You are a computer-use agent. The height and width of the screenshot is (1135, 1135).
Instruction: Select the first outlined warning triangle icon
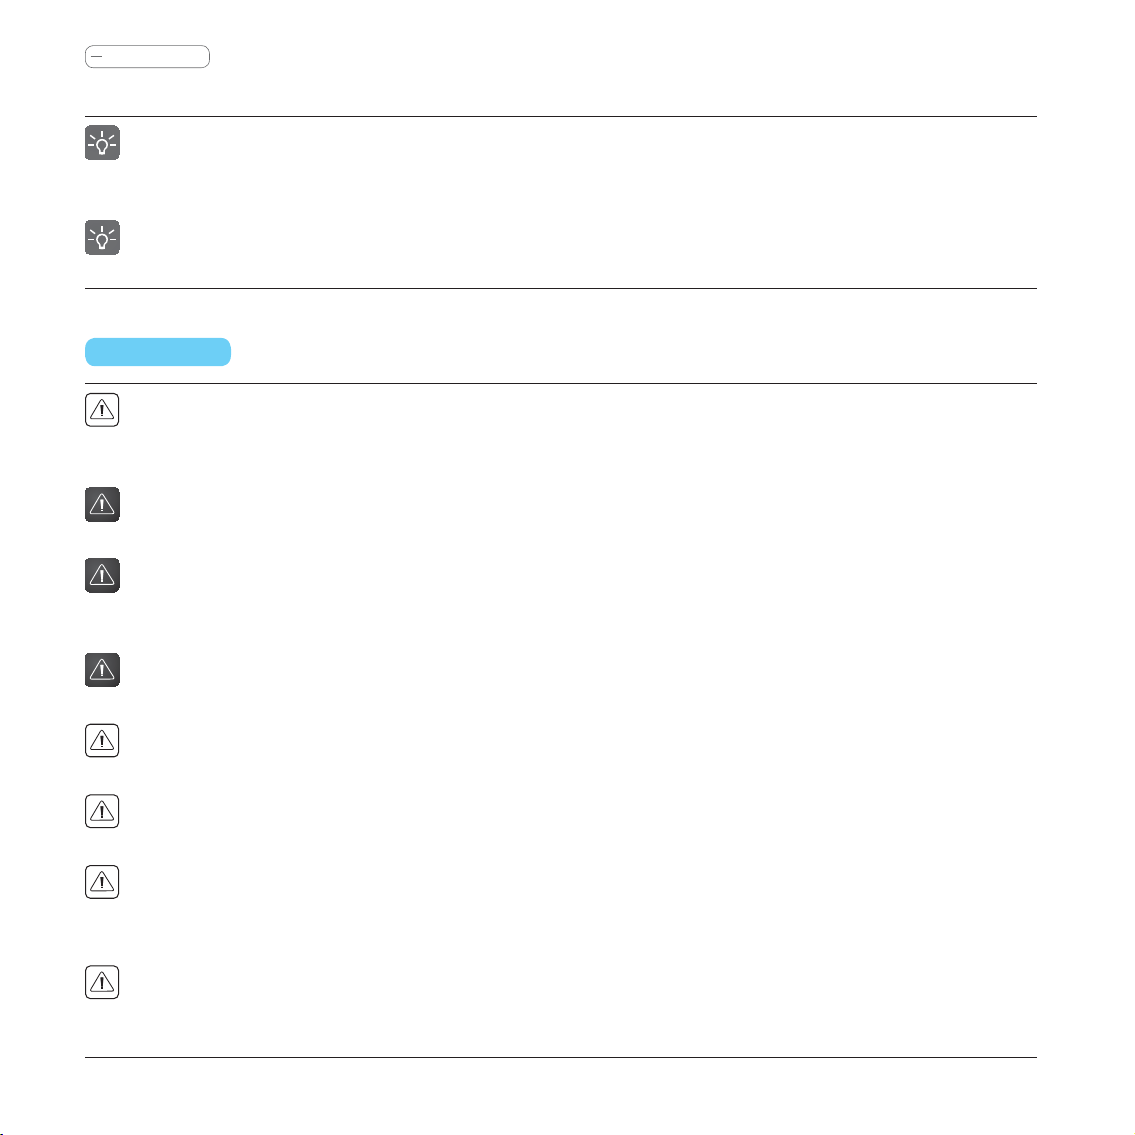coord(102,410)
